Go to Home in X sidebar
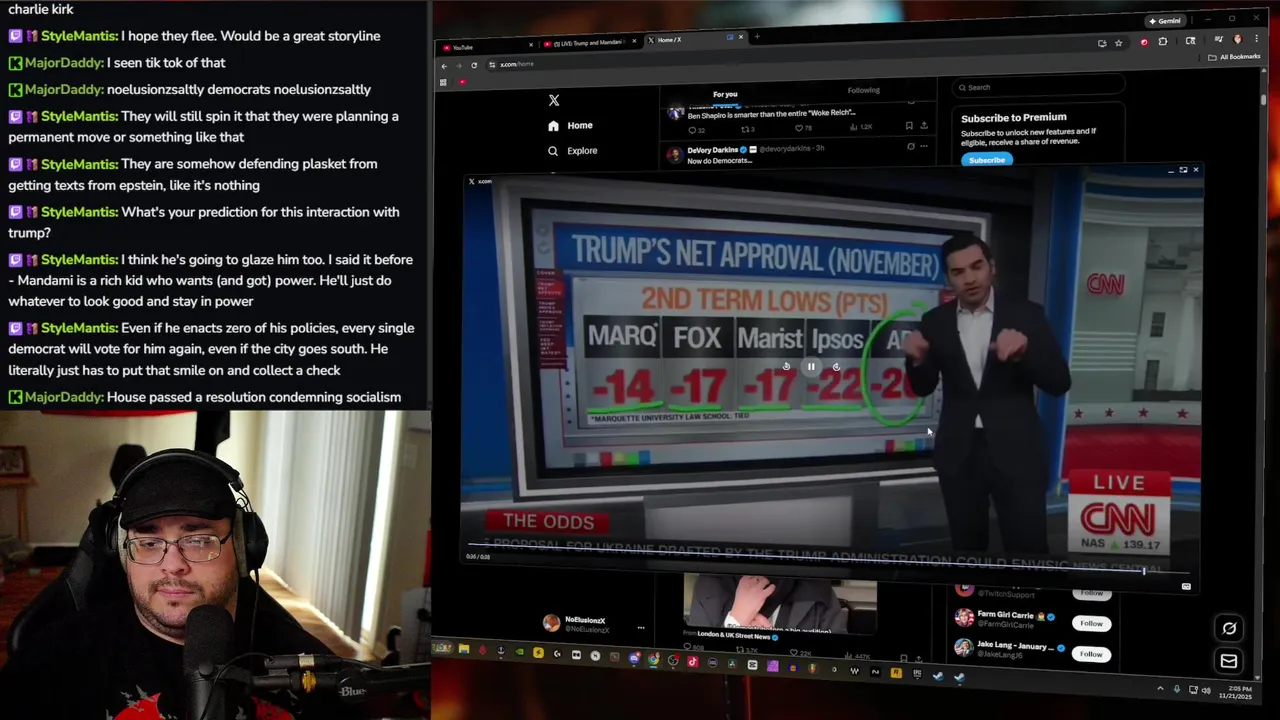This screenshot has width=1280, height=720. point(570,126)
